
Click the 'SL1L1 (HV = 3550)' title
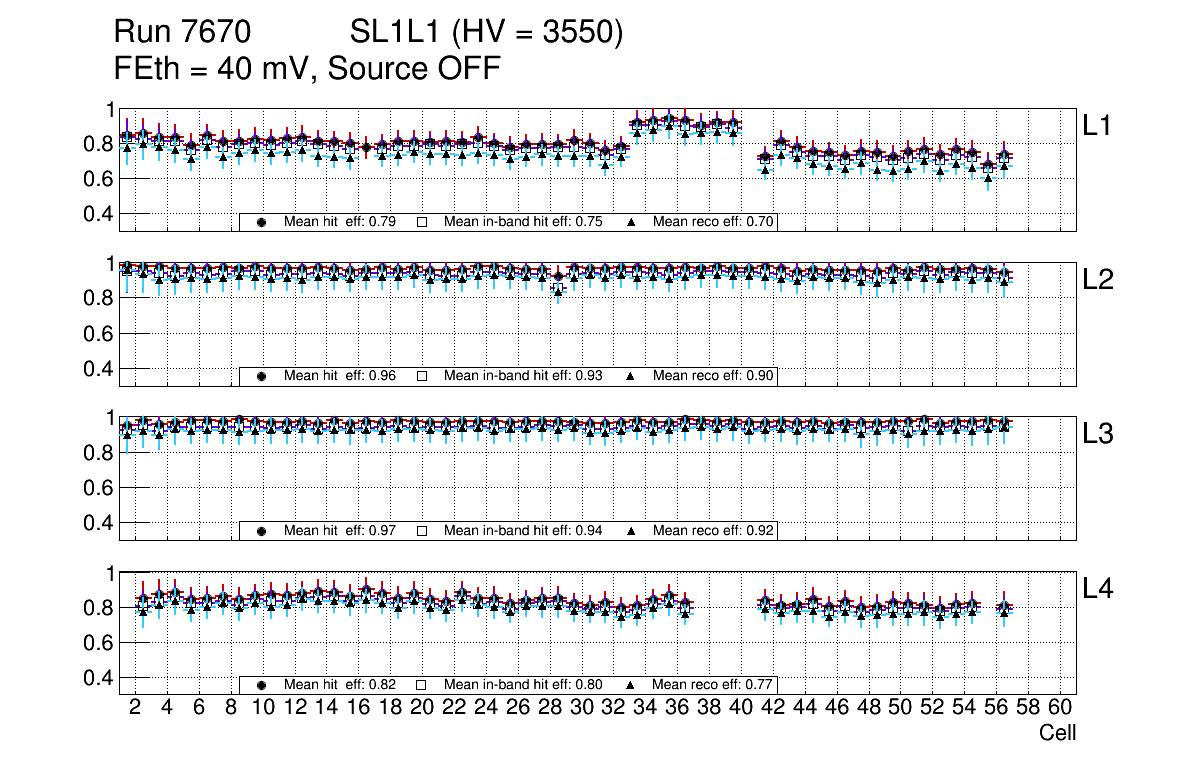[x=486, y=34]
